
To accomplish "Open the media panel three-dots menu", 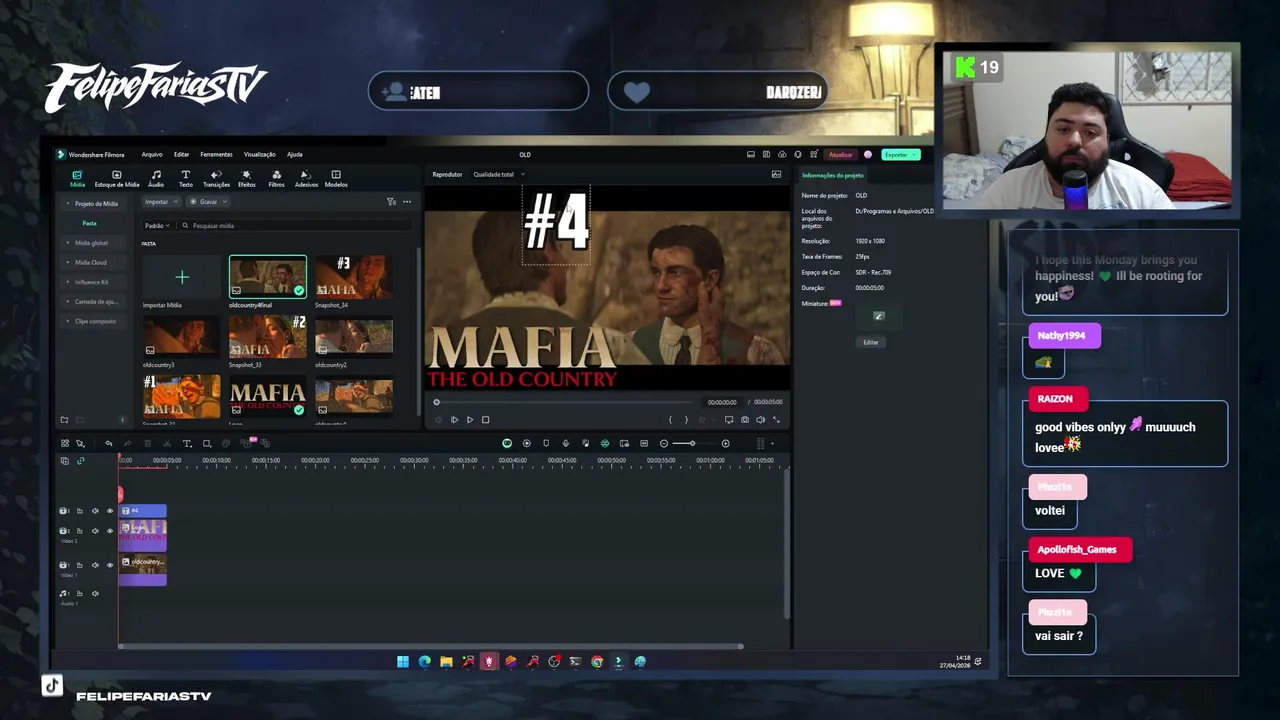I will 407,202.
